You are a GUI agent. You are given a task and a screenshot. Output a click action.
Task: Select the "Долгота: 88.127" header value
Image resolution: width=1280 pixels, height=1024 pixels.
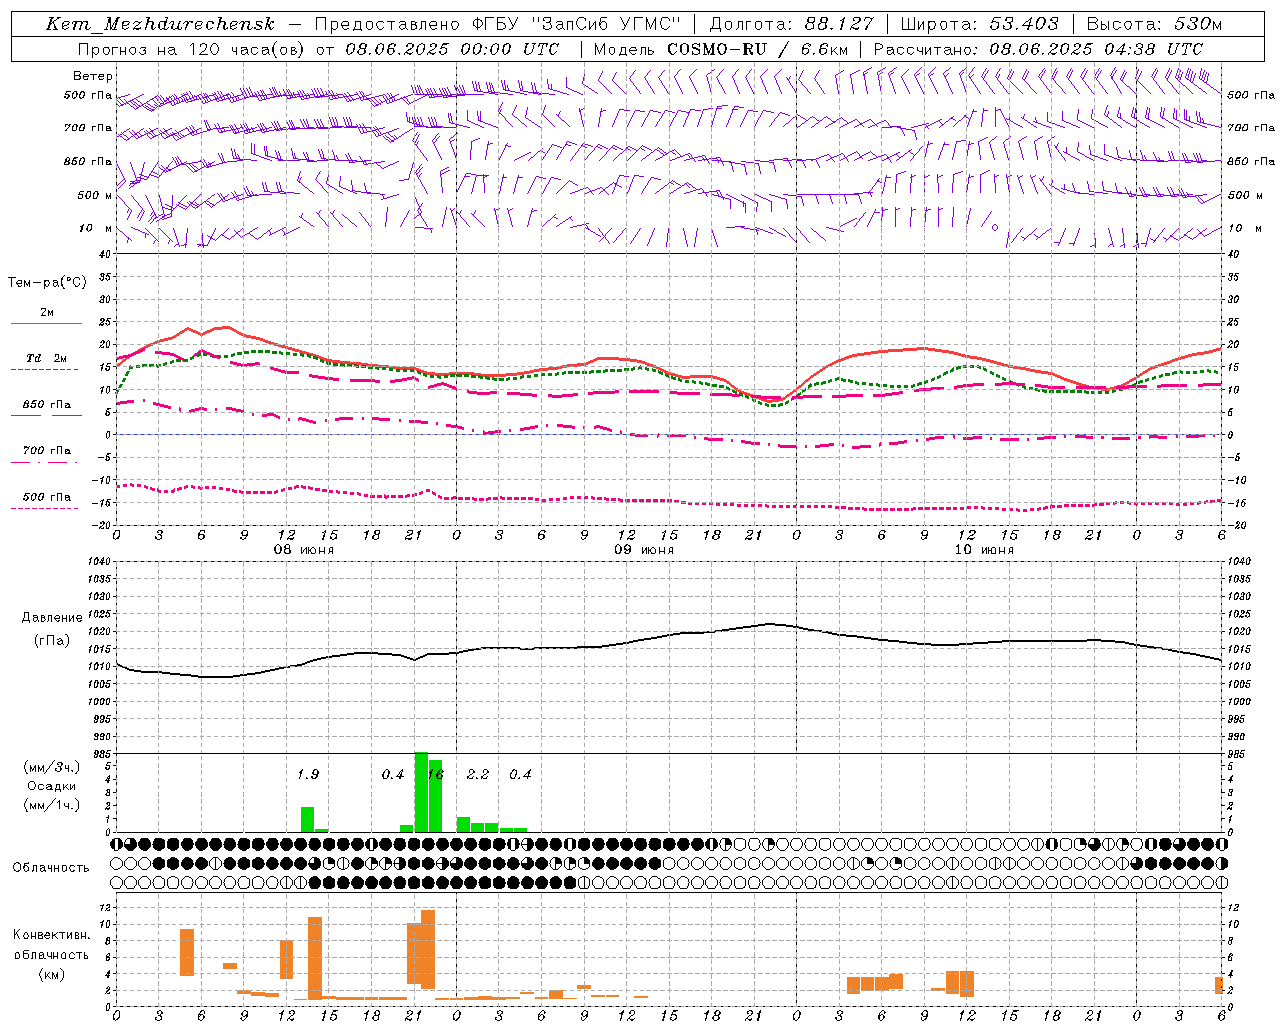[x=791, y=24]
